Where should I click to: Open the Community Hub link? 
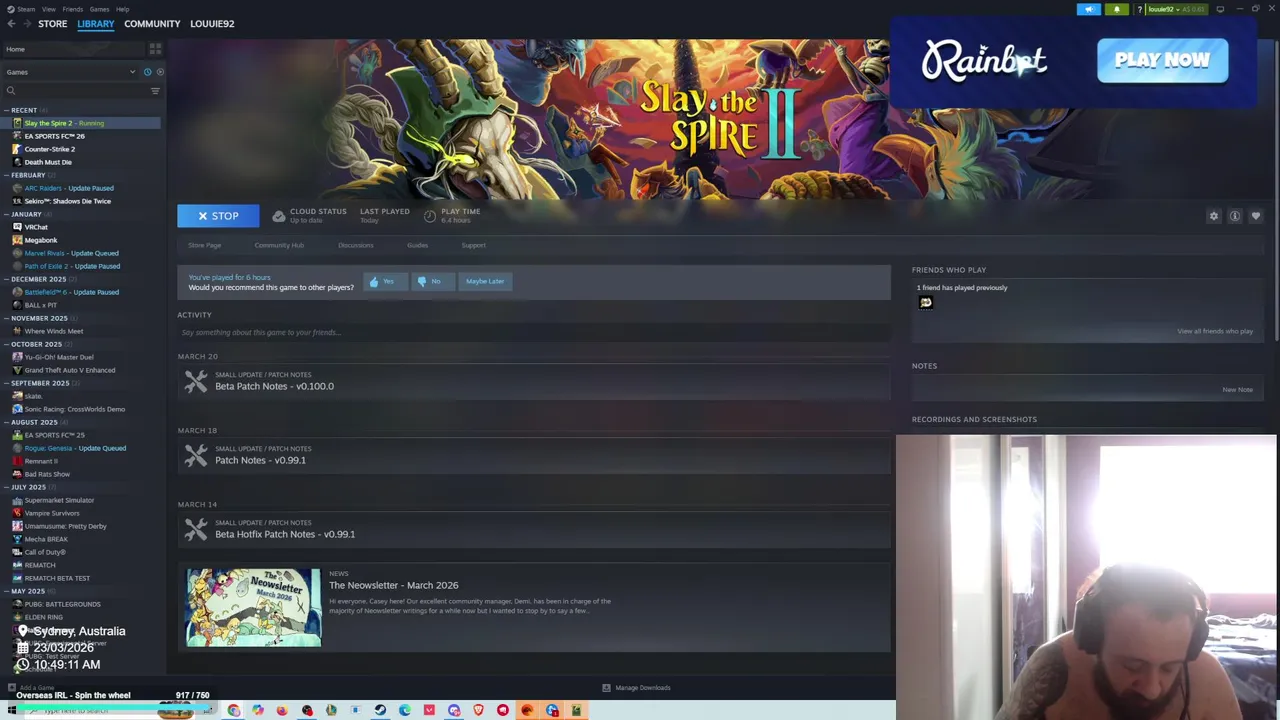click(279, 245)
